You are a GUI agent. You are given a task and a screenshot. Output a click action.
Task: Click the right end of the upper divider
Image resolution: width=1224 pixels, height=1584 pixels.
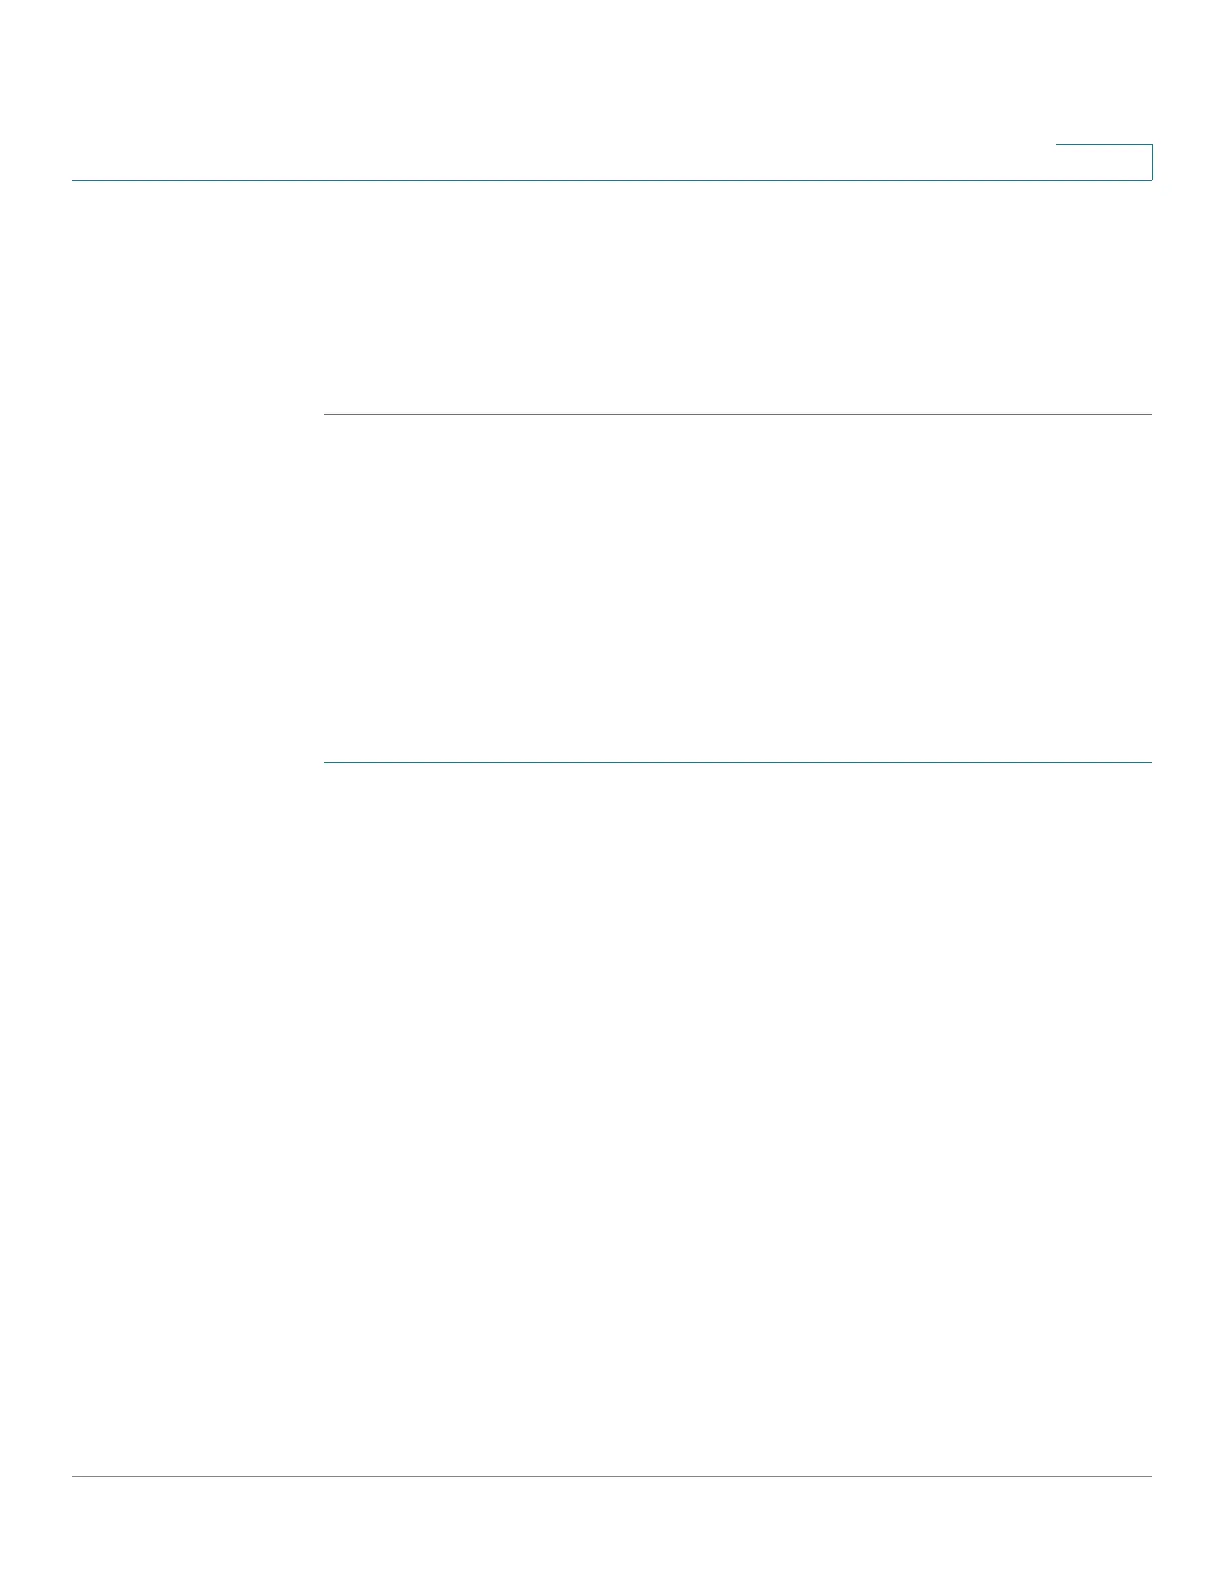pos(1148,414)
